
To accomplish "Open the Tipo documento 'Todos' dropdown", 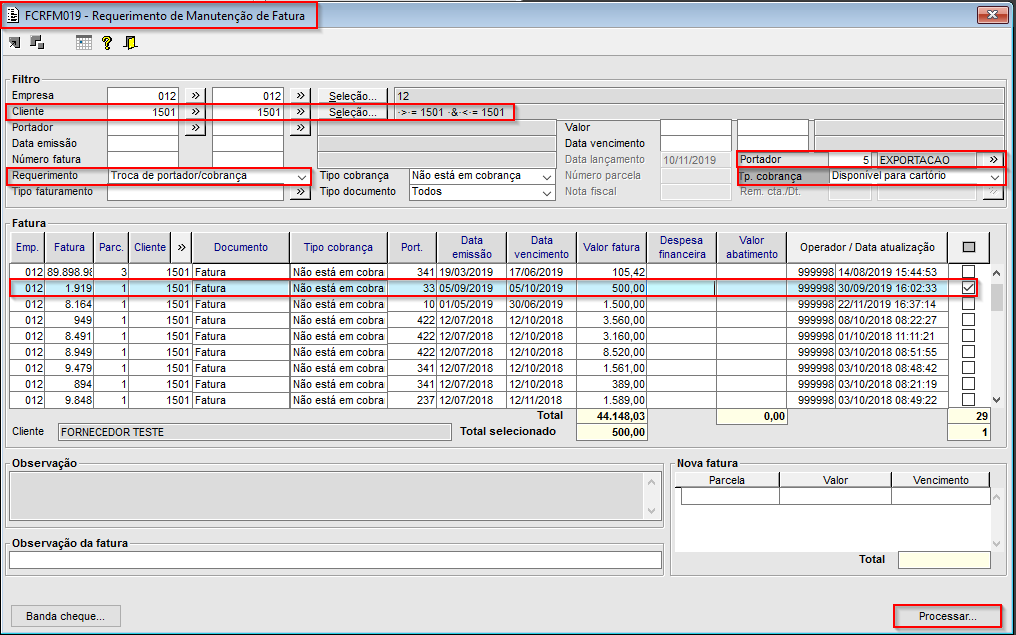I will (548, 192).
